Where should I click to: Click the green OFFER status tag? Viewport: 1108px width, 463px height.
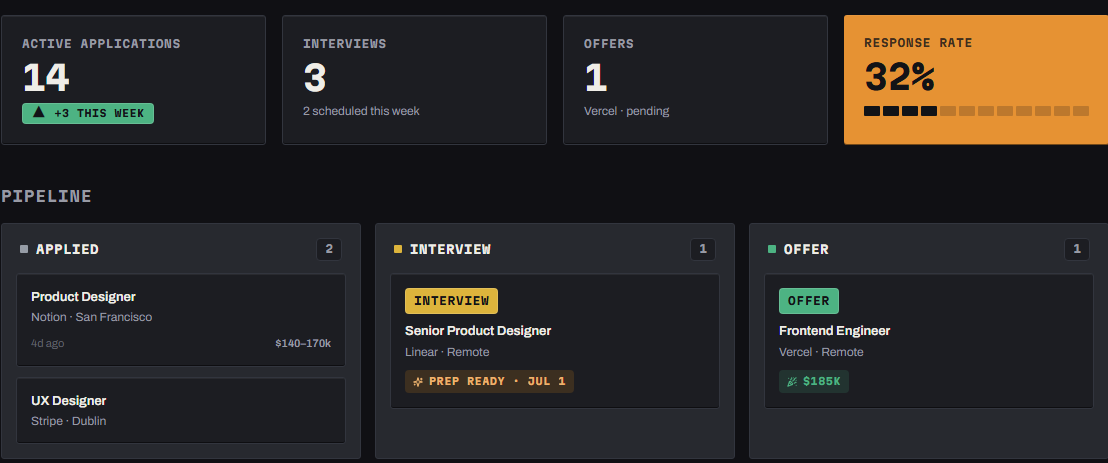point(809,301)
